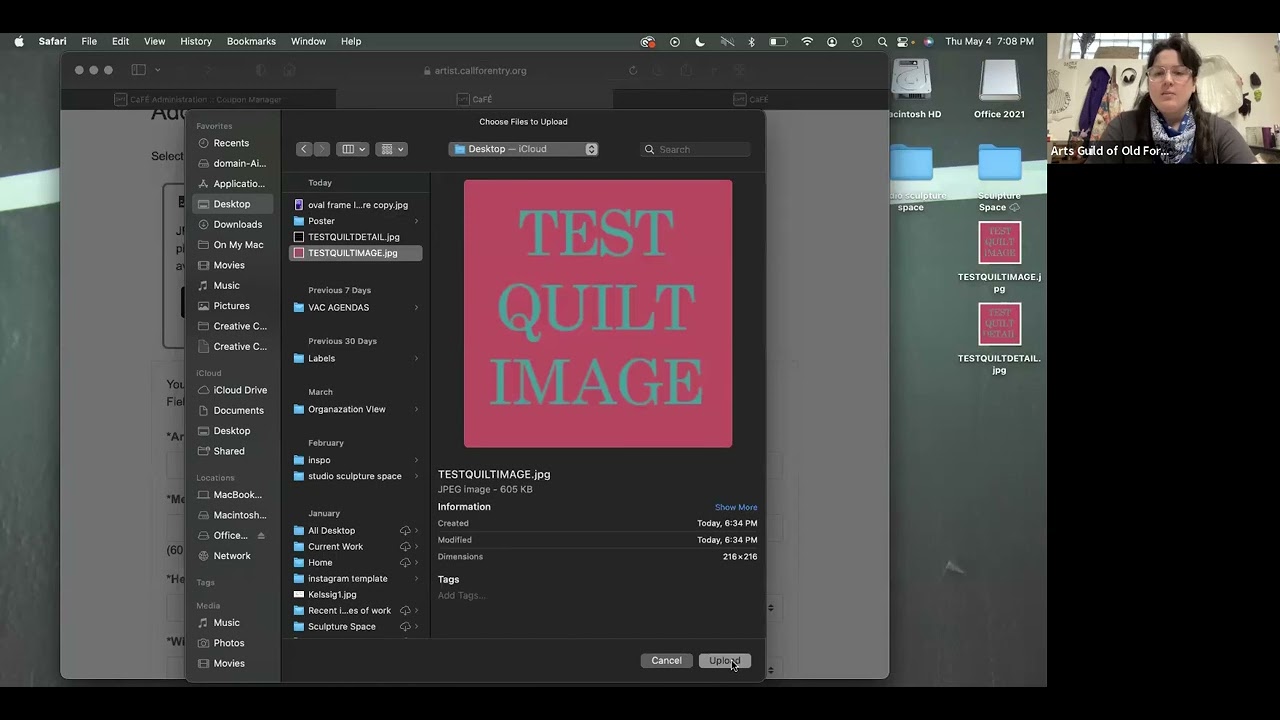Click TEST QUILT IMAGE preview thumbnail

click(598, 314)
